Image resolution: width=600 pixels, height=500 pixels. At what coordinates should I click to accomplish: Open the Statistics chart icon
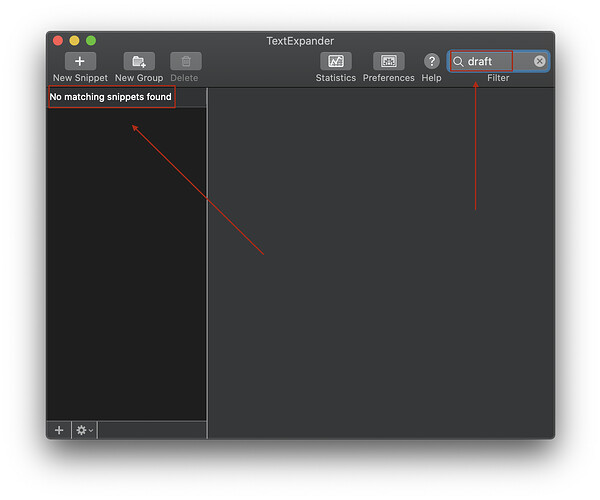click(336, 61)
